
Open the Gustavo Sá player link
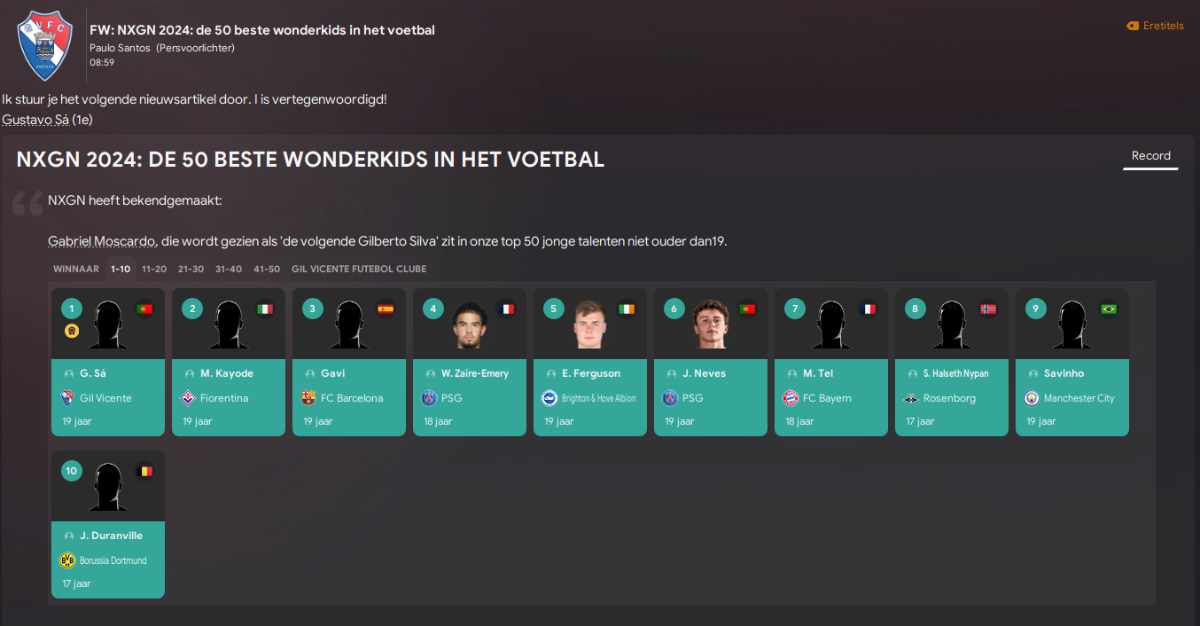tap(35, 120)
